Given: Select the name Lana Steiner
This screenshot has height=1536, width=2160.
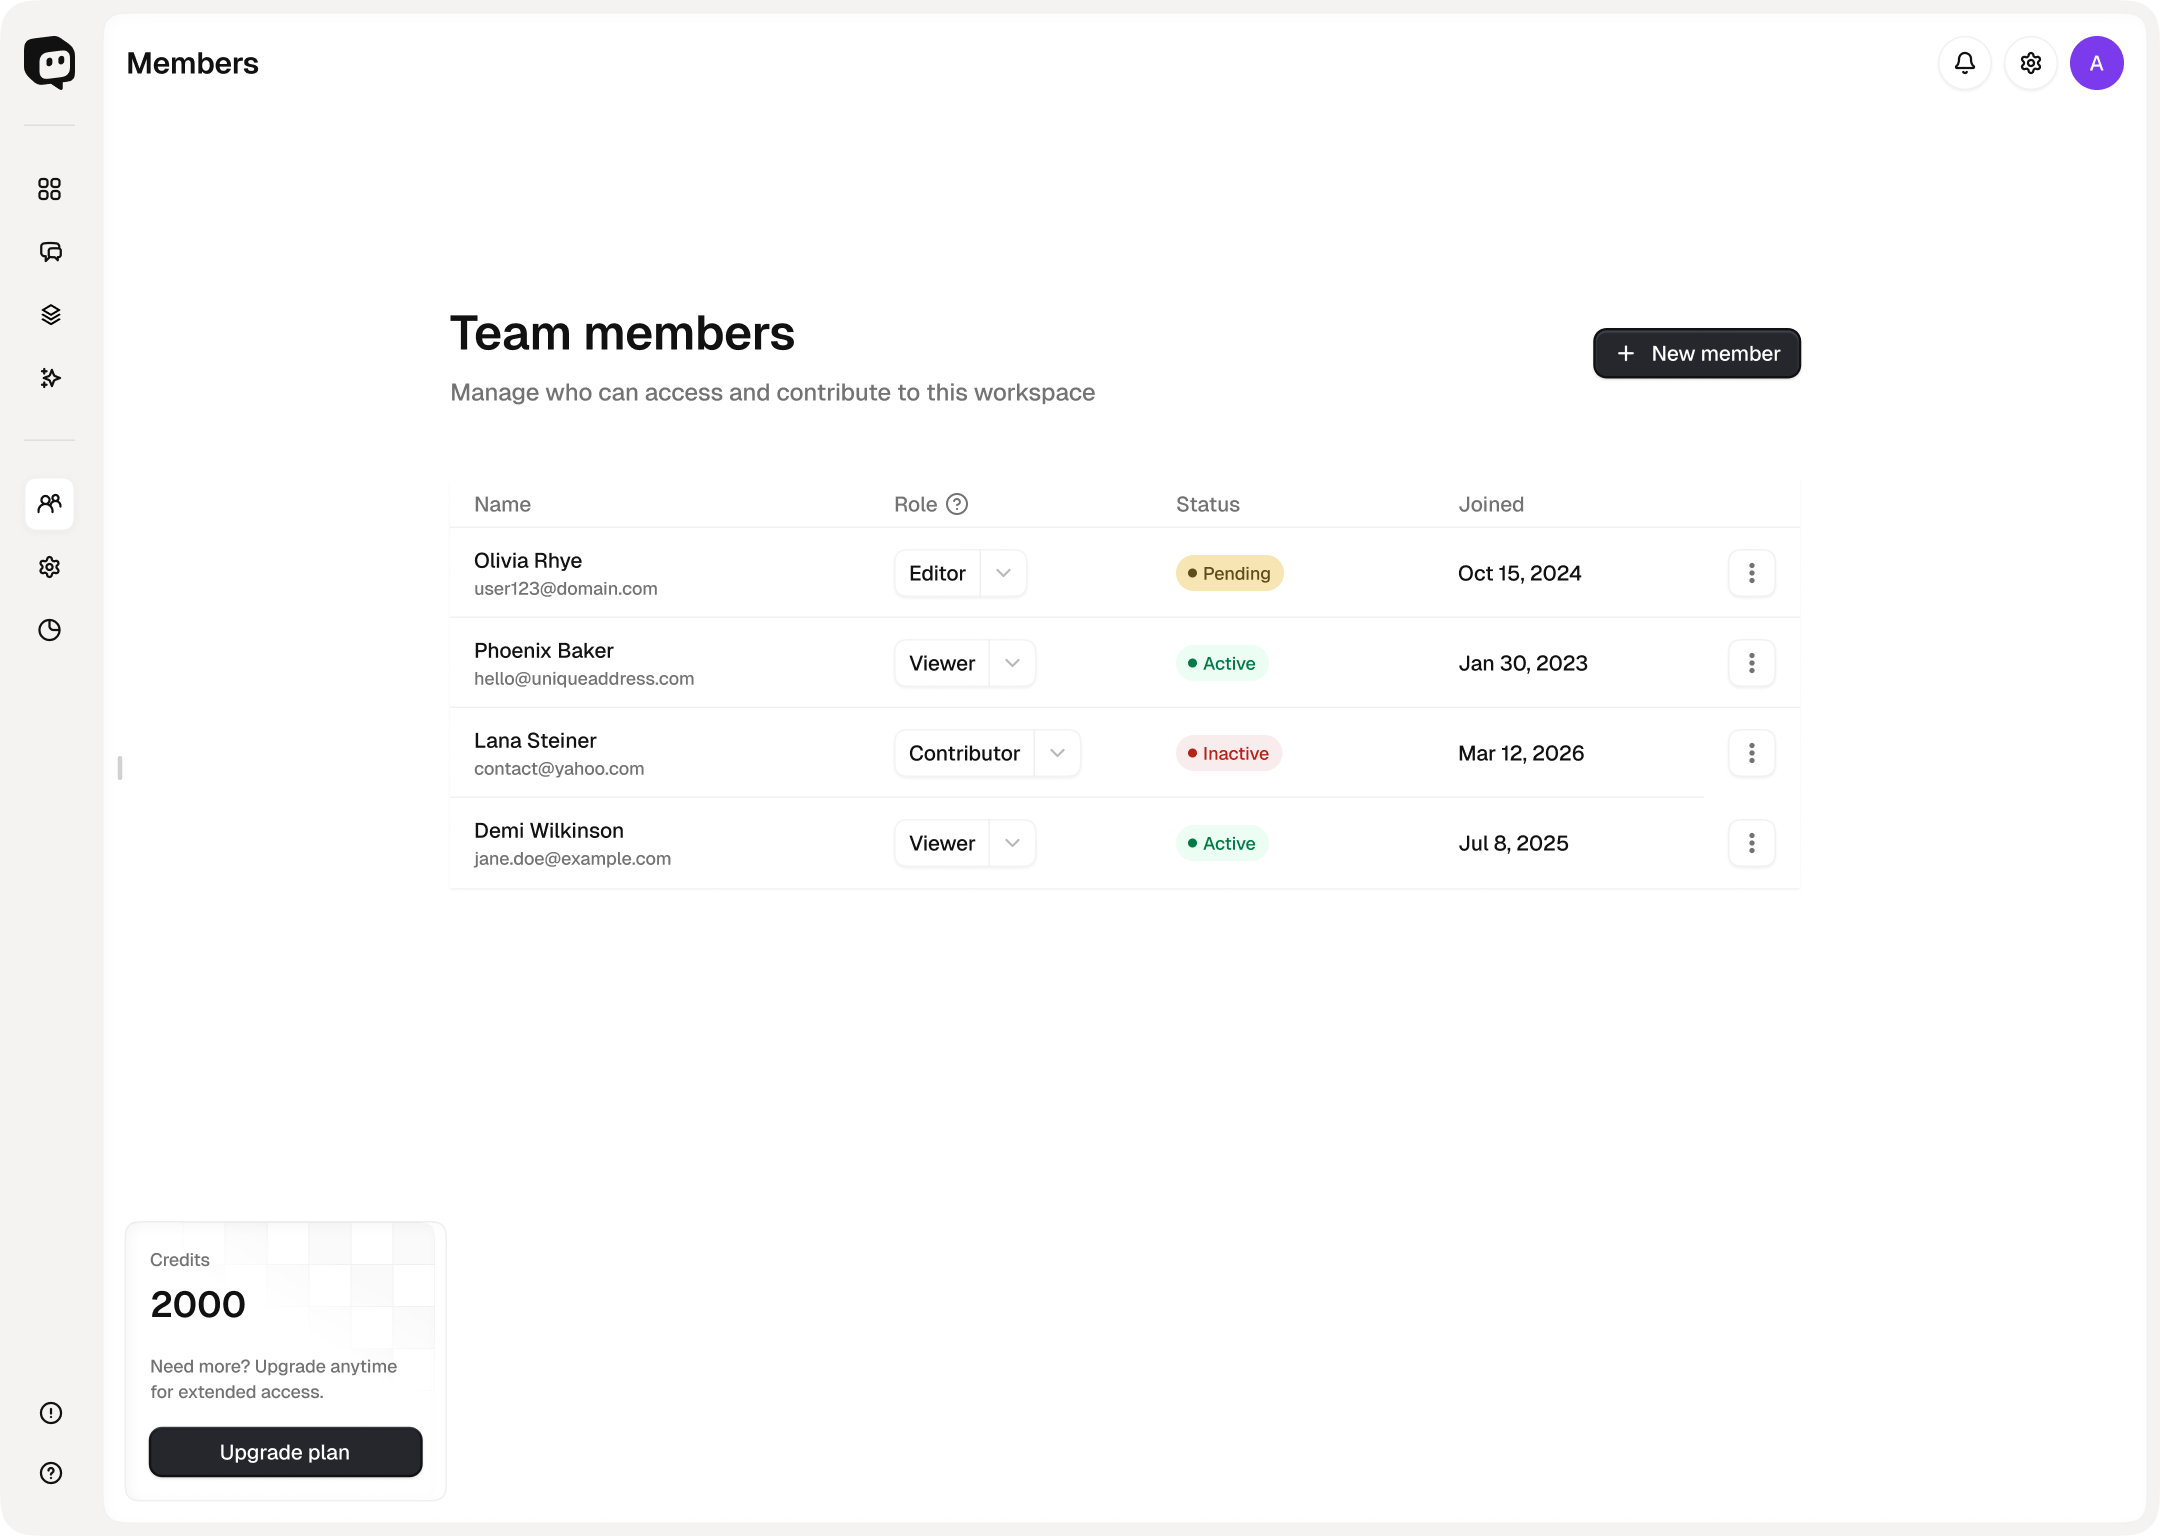Looking at the screenshot, I should [535, 740].
